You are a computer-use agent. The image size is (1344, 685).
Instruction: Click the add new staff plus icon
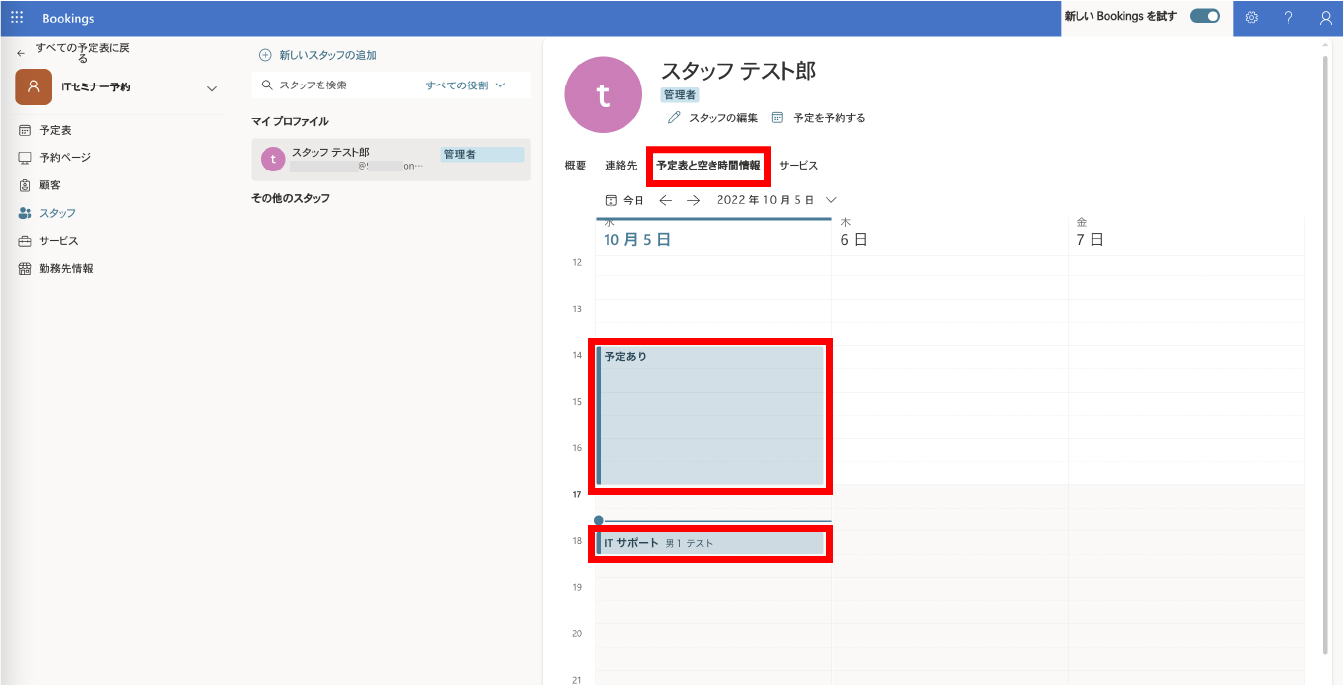click(x=265, y=56)
